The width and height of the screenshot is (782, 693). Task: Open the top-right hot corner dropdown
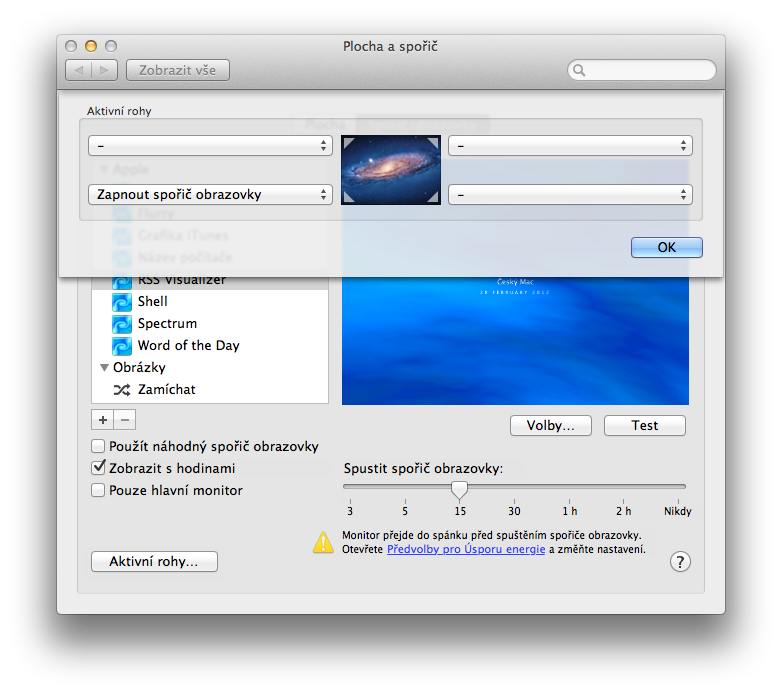570,146
